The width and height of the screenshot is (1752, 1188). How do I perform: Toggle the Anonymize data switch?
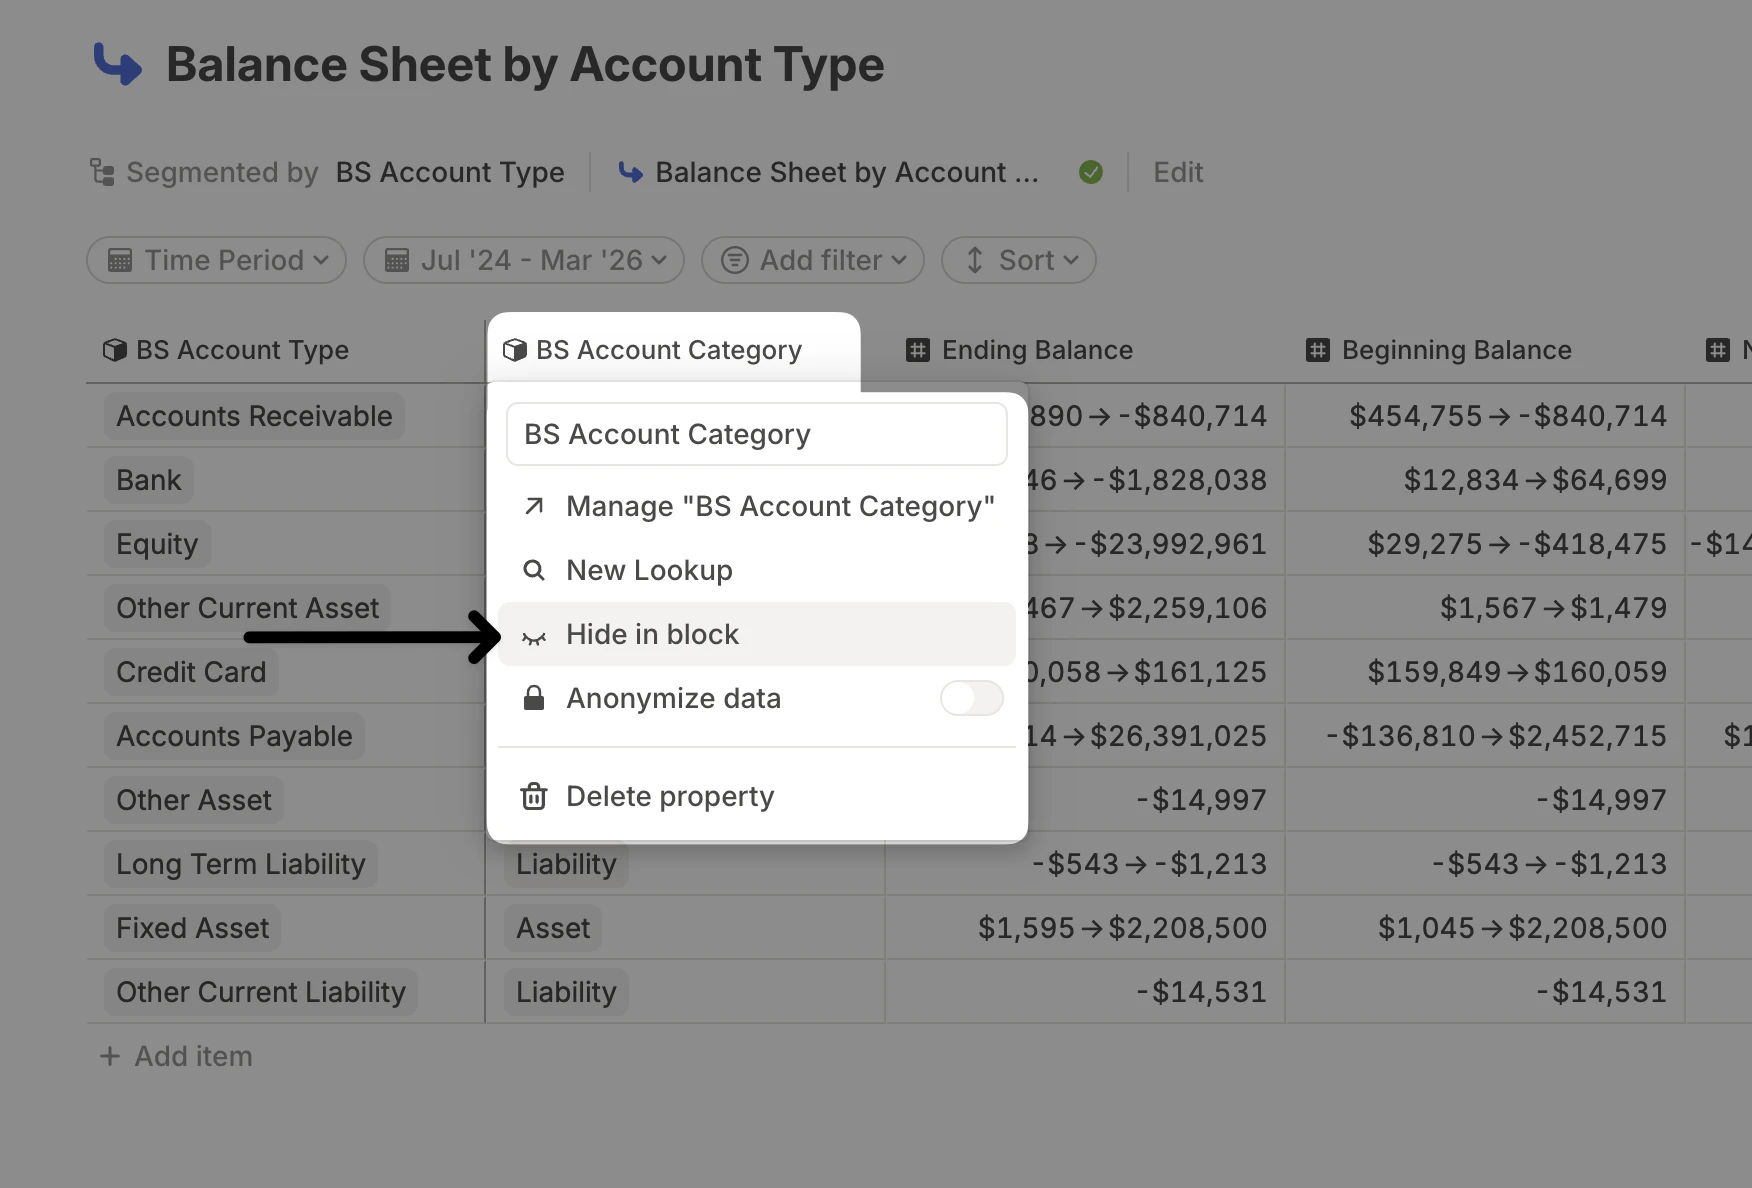[971, 698]
